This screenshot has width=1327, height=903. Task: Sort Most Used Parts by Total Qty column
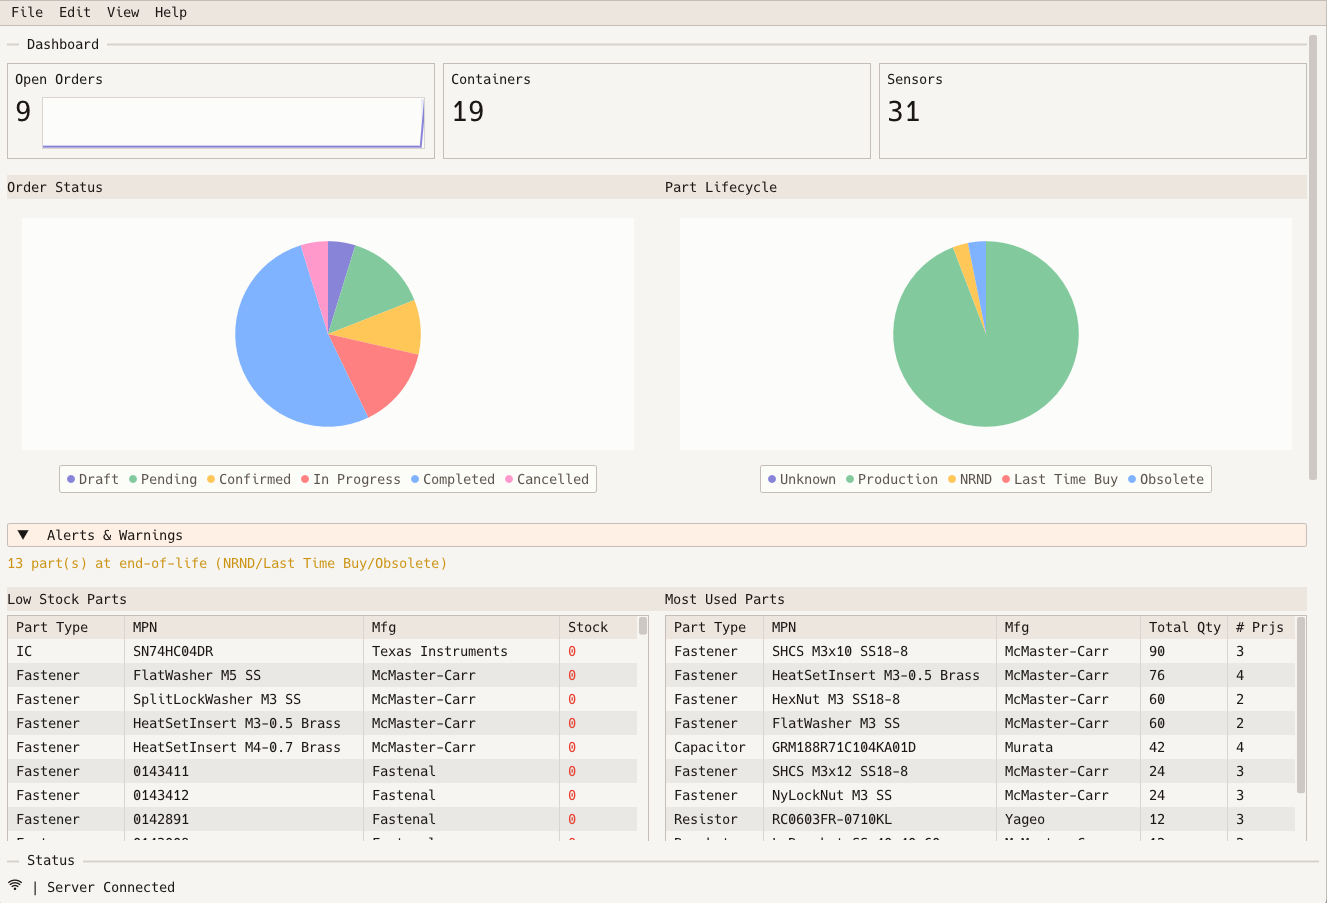[1184, 627]
